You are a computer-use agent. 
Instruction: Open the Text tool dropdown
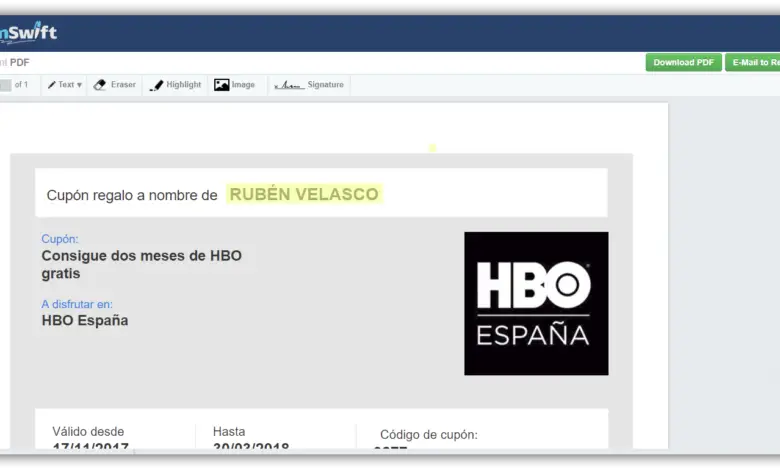[x=65, y=85]
